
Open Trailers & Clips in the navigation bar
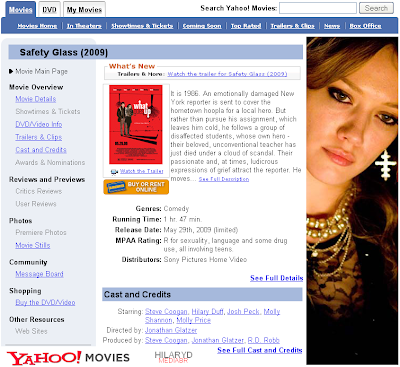pyautogui.click(x=292, y=26)
